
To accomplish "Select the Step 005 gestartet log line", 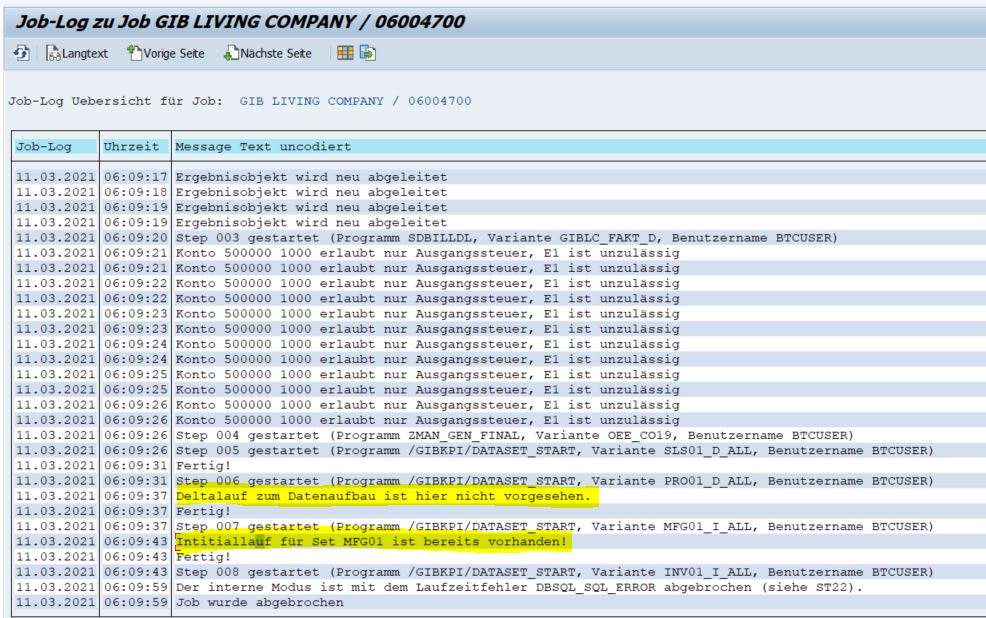I will click(553, 451).
